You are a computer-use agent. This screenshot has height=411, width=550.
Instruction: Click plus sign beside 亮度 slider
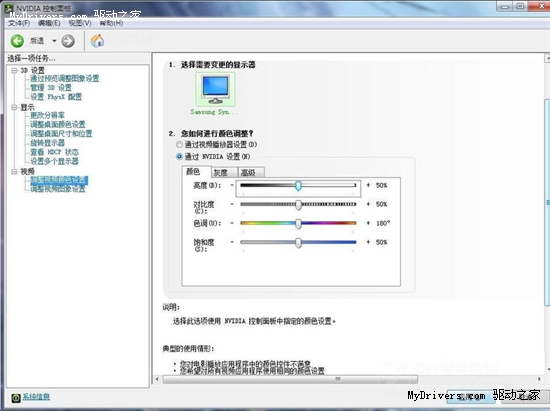click(368, 185)
